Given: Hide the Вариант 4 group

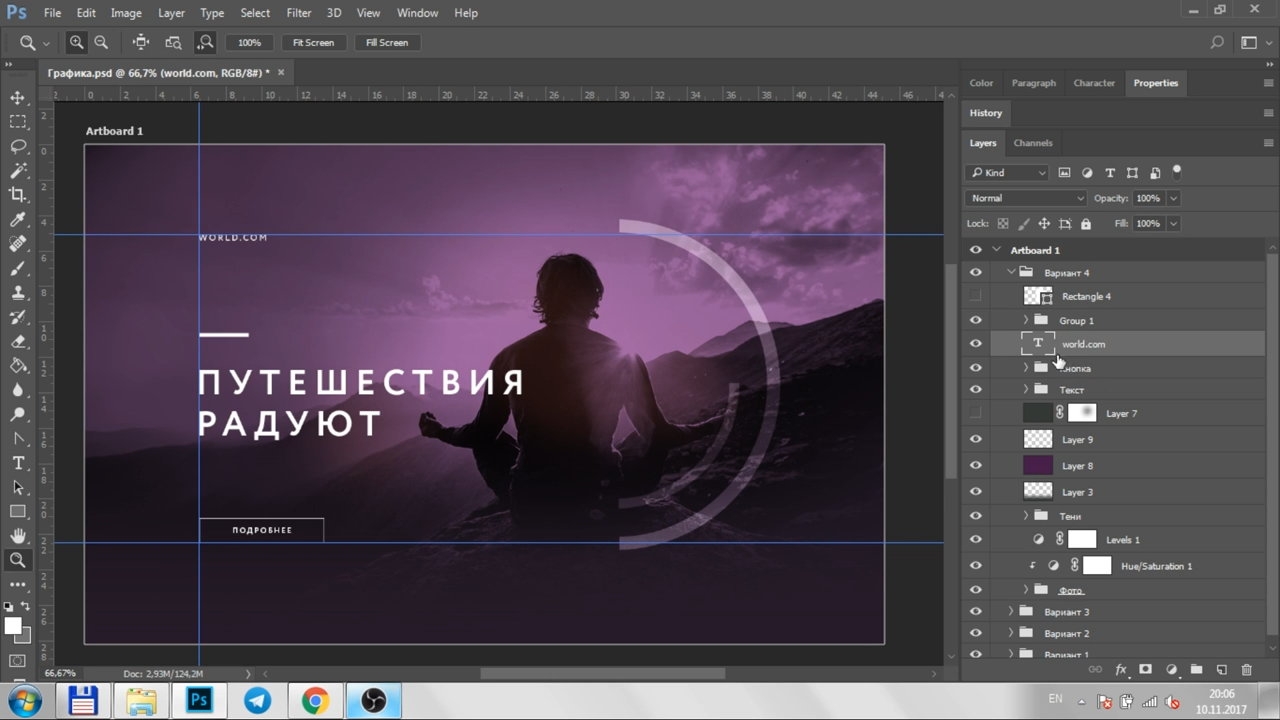Looking at the screenshot, I should [976, 272].
